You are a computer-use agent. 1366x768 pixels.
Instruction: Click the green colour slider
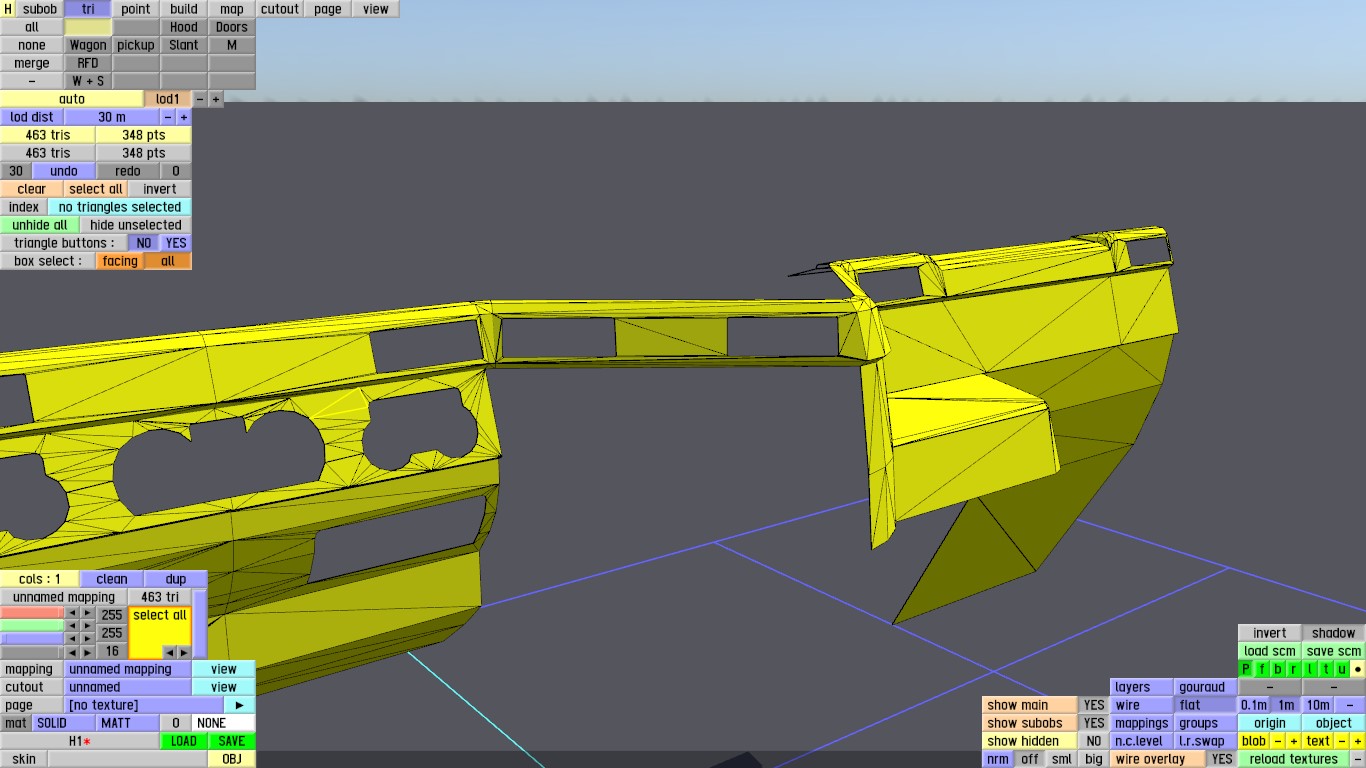pos(32,626)
